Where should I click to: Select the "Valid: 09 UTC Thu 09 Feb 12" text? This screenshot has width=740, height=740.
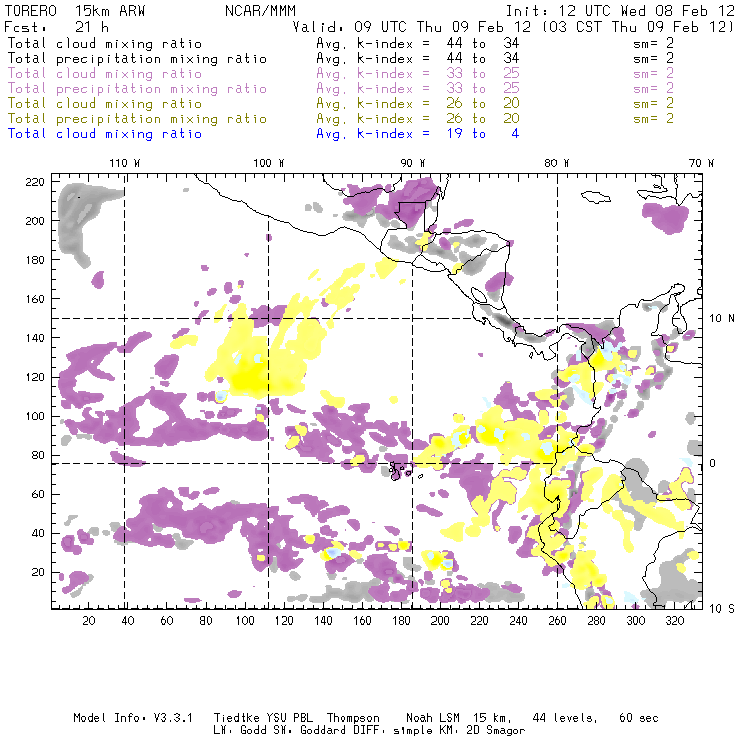pos(412,26)
